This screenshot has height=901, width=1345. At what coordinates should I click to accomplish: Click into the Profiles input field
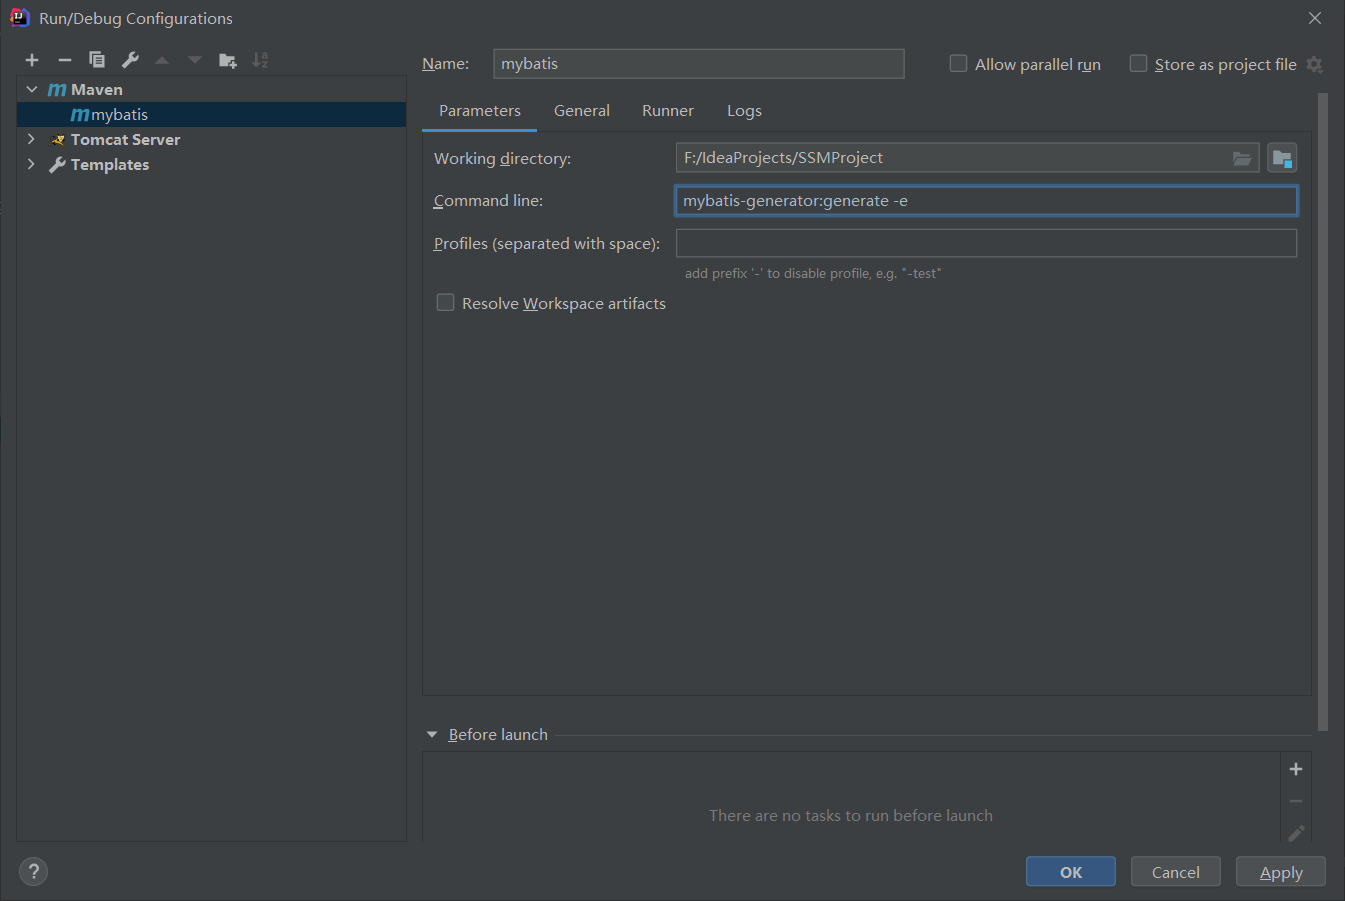coord(985,243)
